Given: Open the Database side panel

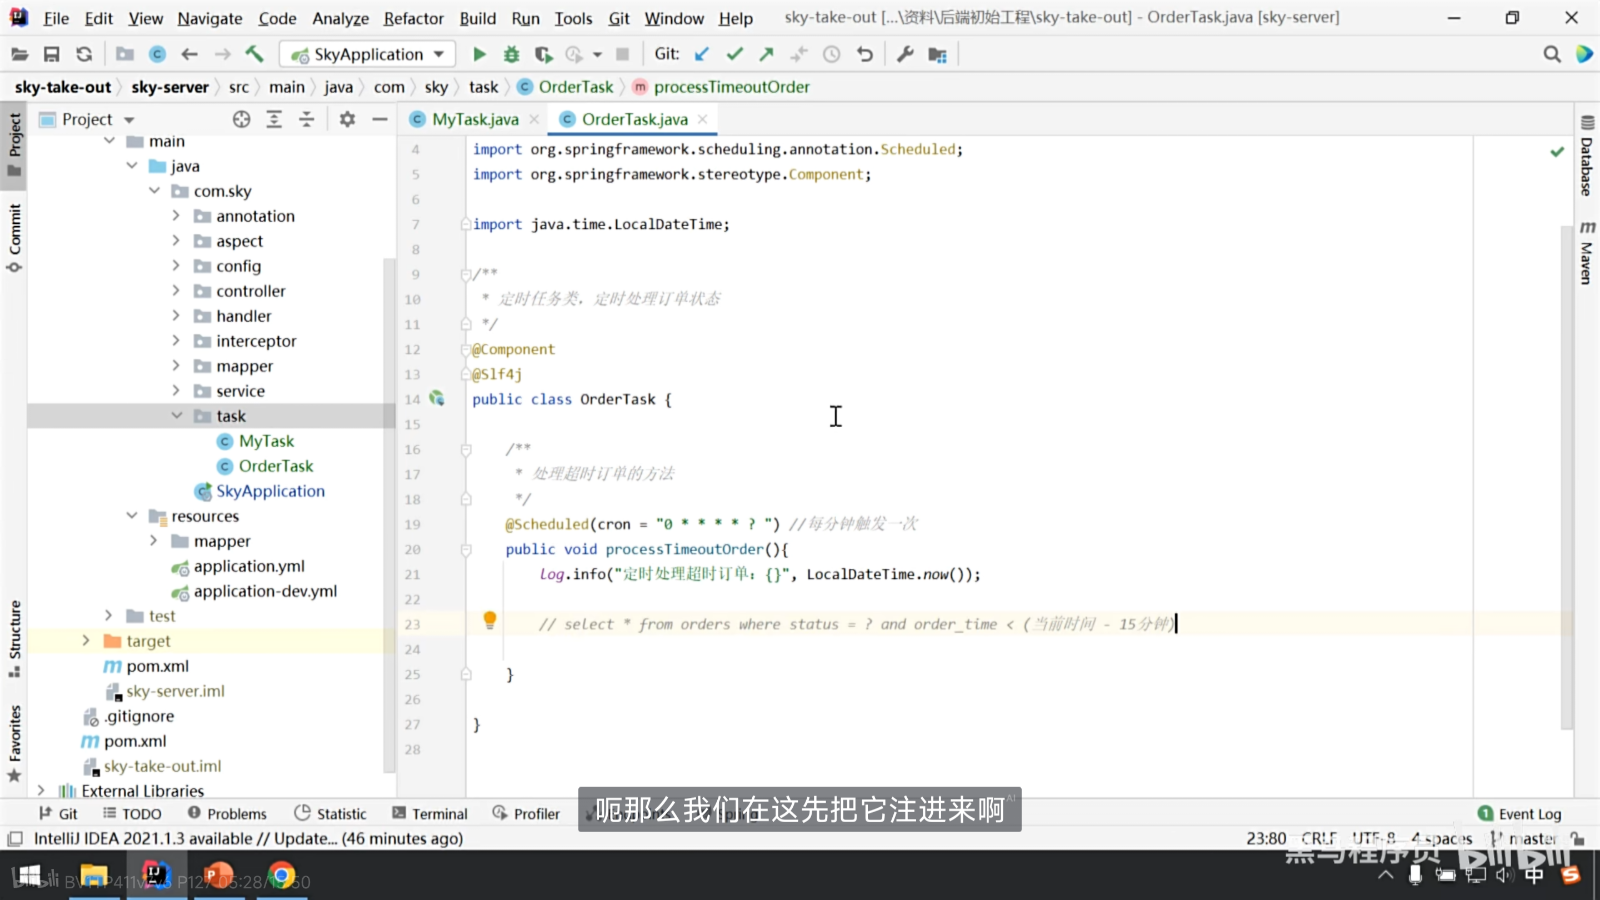Looking at the screenshot, I should pyautogui.click(x=1587, y=157).
